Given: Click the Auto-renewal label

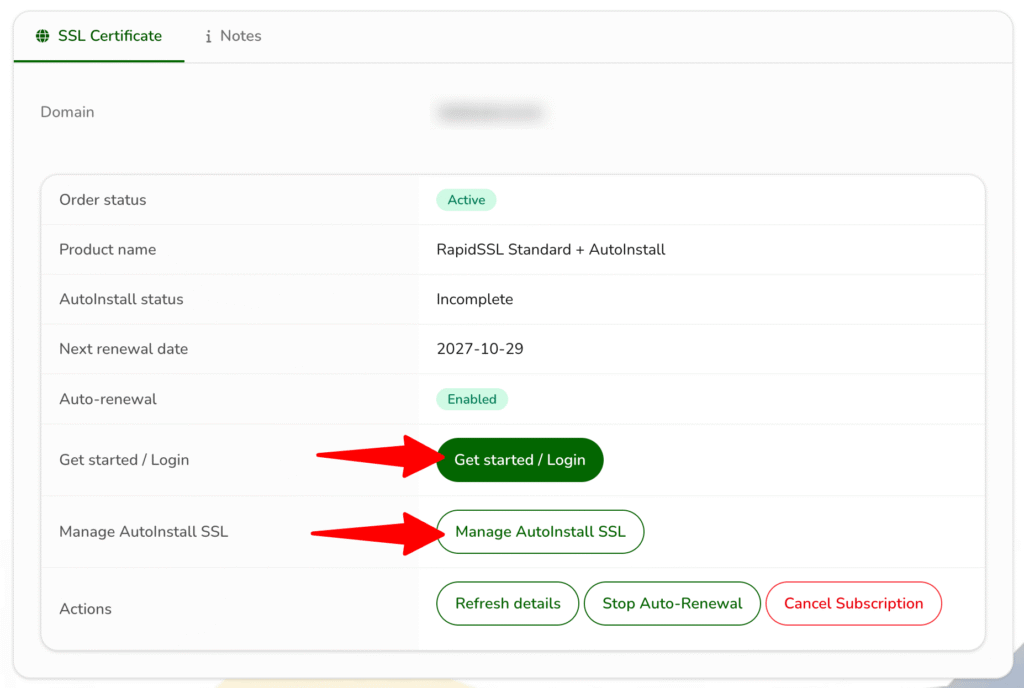Looking at the screenshot, I should [108, 399].
